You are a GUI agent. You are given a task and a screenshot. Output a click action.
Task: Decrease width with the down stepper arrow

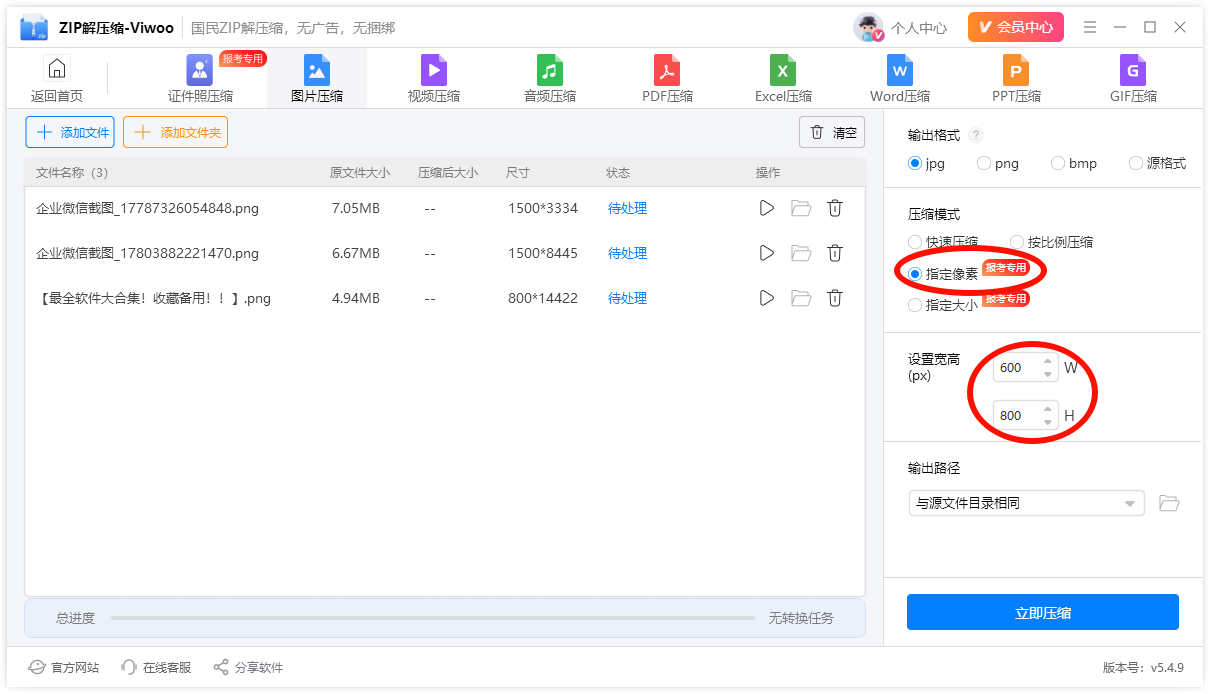pyautogui.click(x=1048, y=374)
